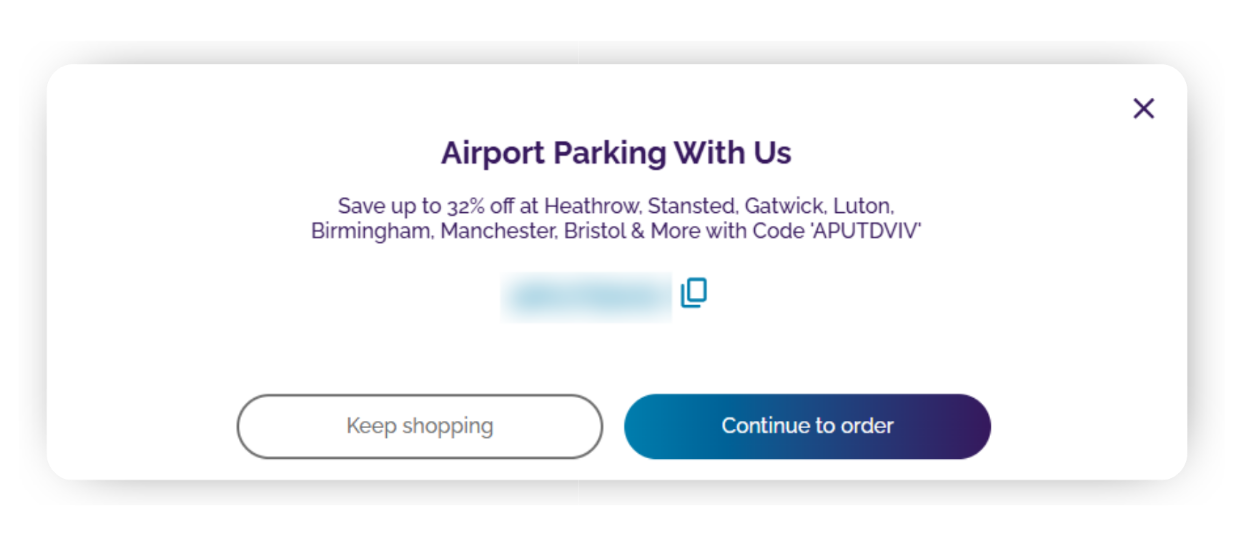
Task: Click the word Manchester in description
Action: click(497, 231)
